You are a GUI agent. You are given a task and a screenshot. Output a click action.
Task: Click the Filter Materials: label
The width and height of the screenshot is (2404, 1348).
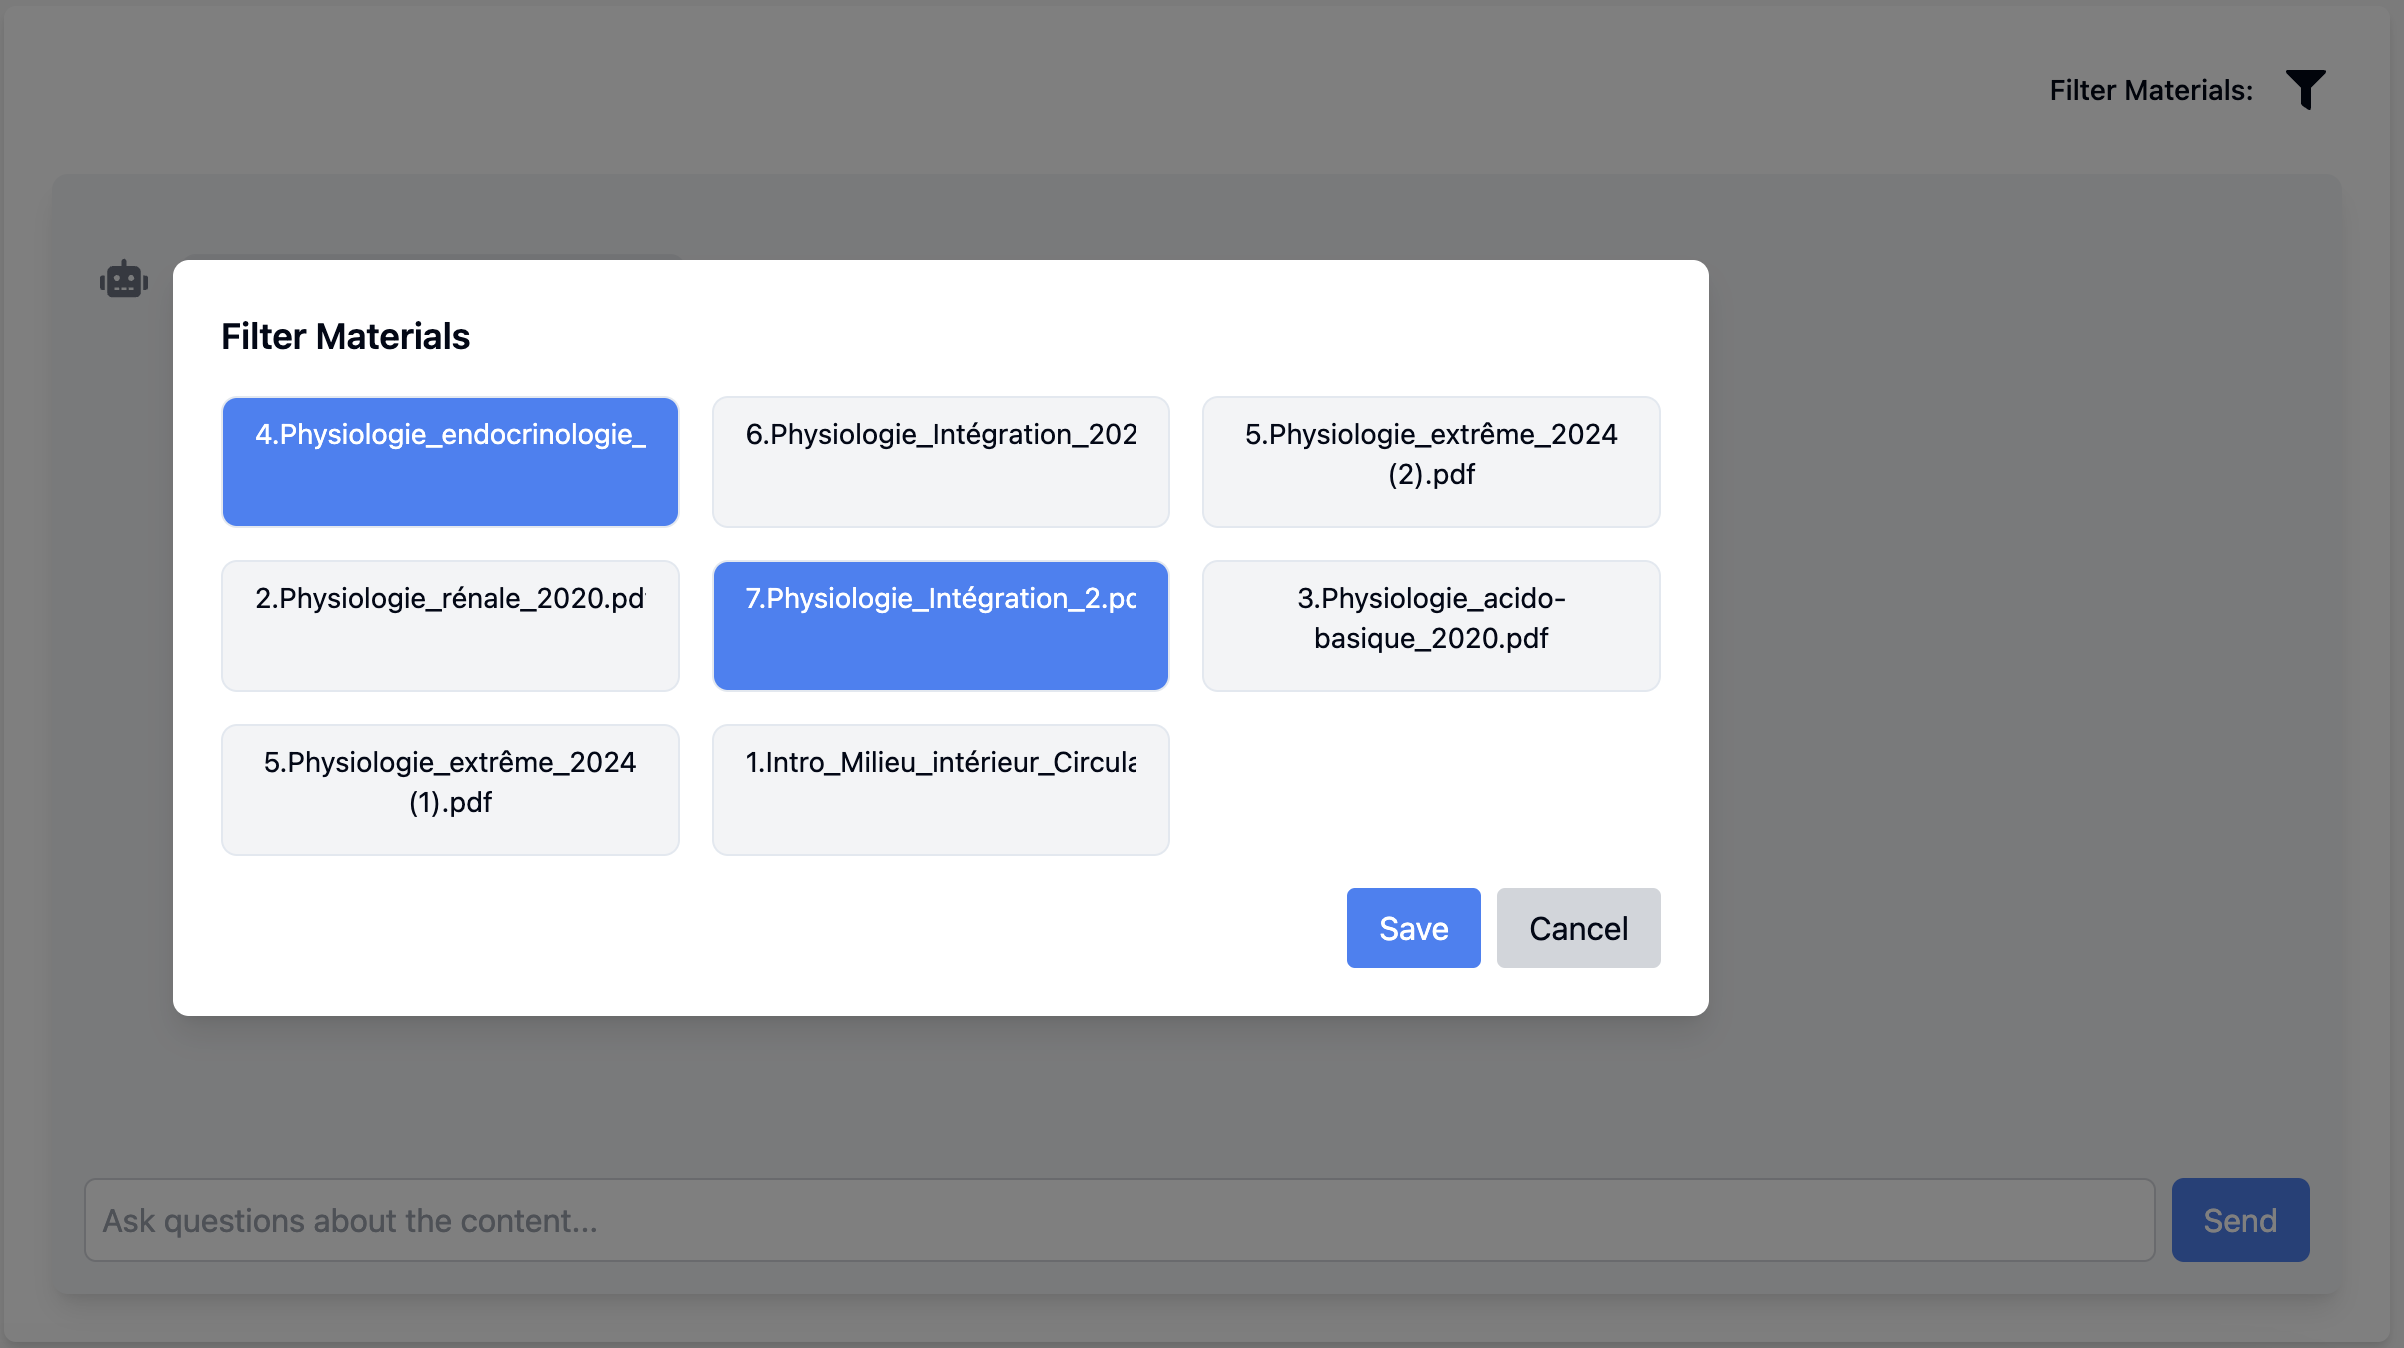[2150, 90]
